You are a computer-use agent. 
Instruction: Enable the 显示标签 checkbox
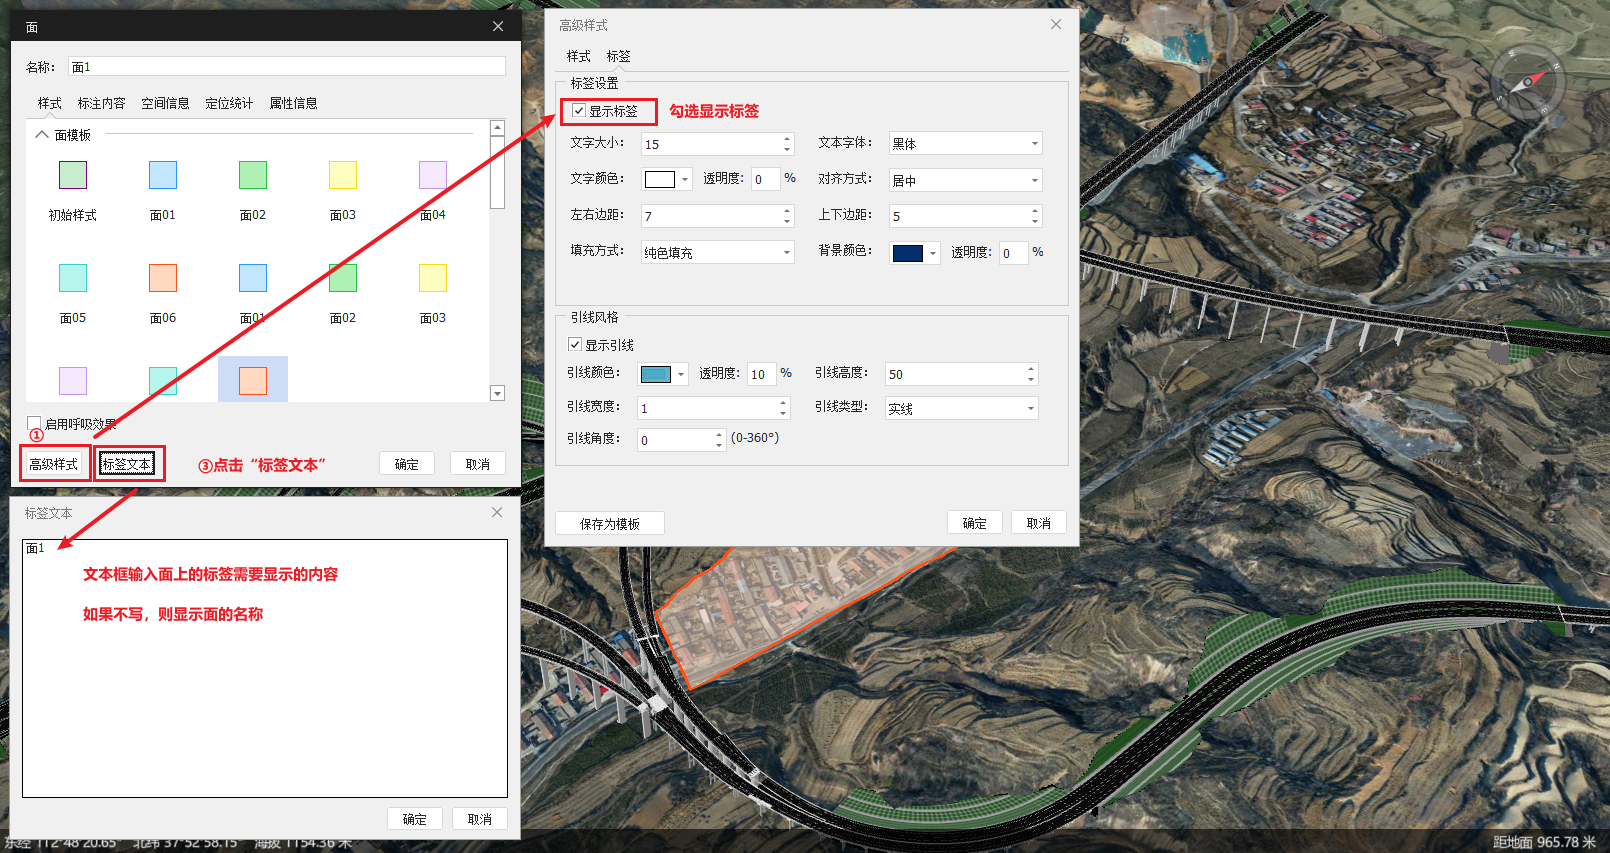tap(579, 111)
